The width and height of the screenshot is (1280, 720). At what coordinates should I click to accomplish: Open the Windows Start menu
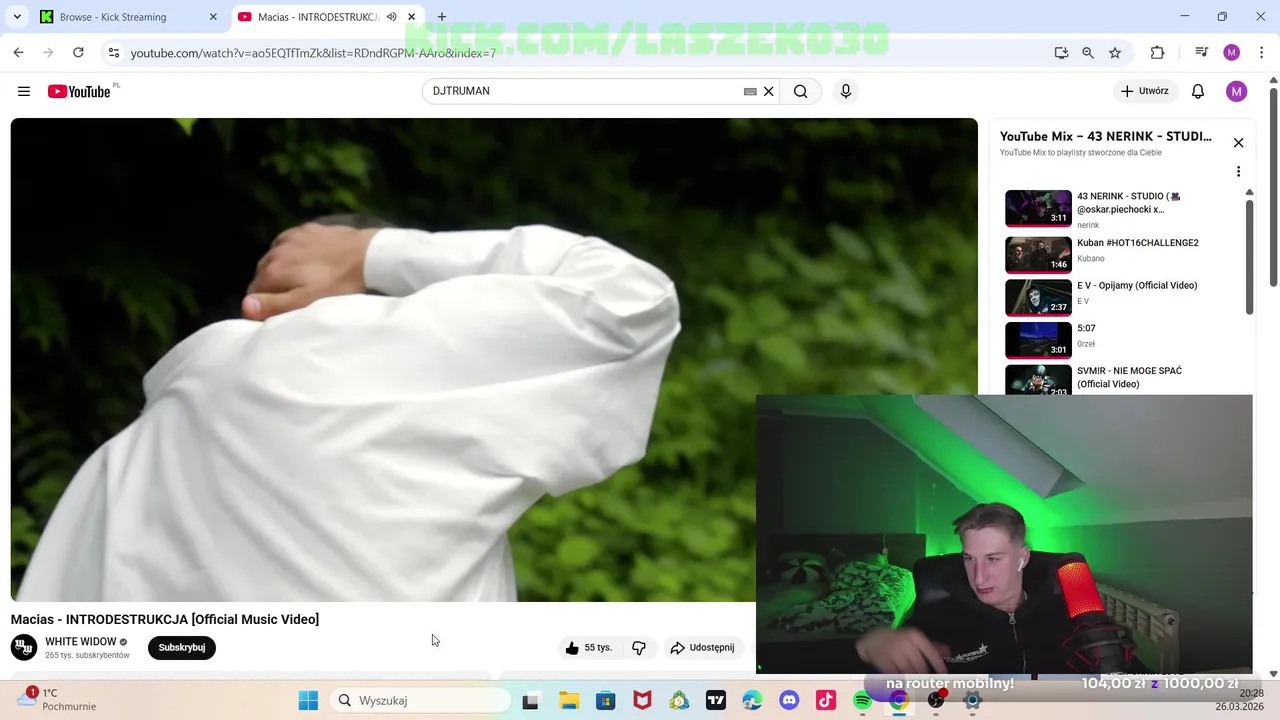[x=308, y=701]
